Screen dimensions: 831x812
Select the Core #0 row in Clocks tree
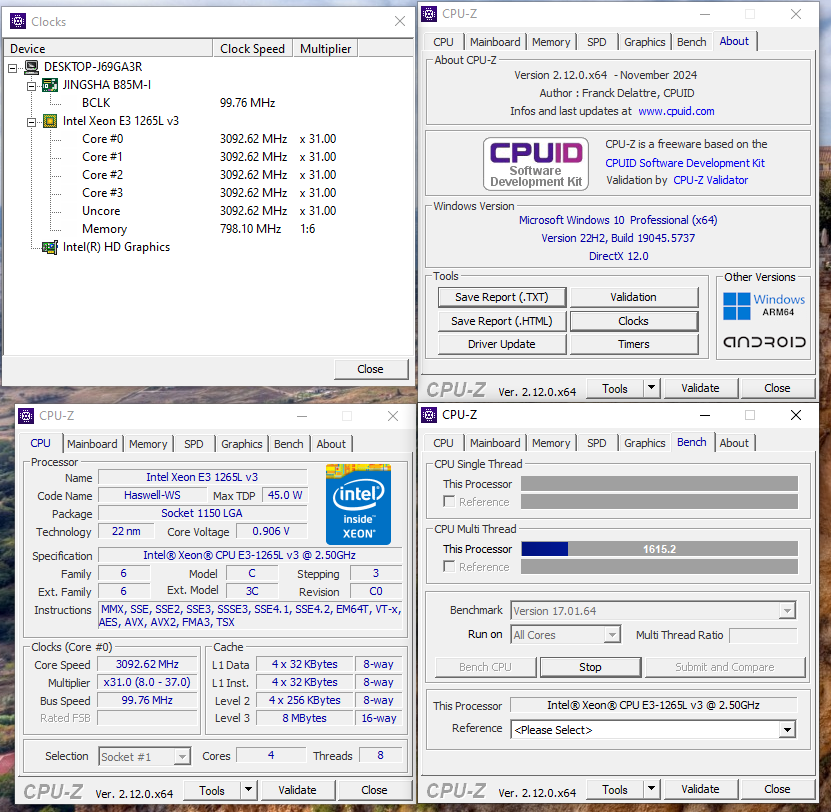tap(209, 139)
